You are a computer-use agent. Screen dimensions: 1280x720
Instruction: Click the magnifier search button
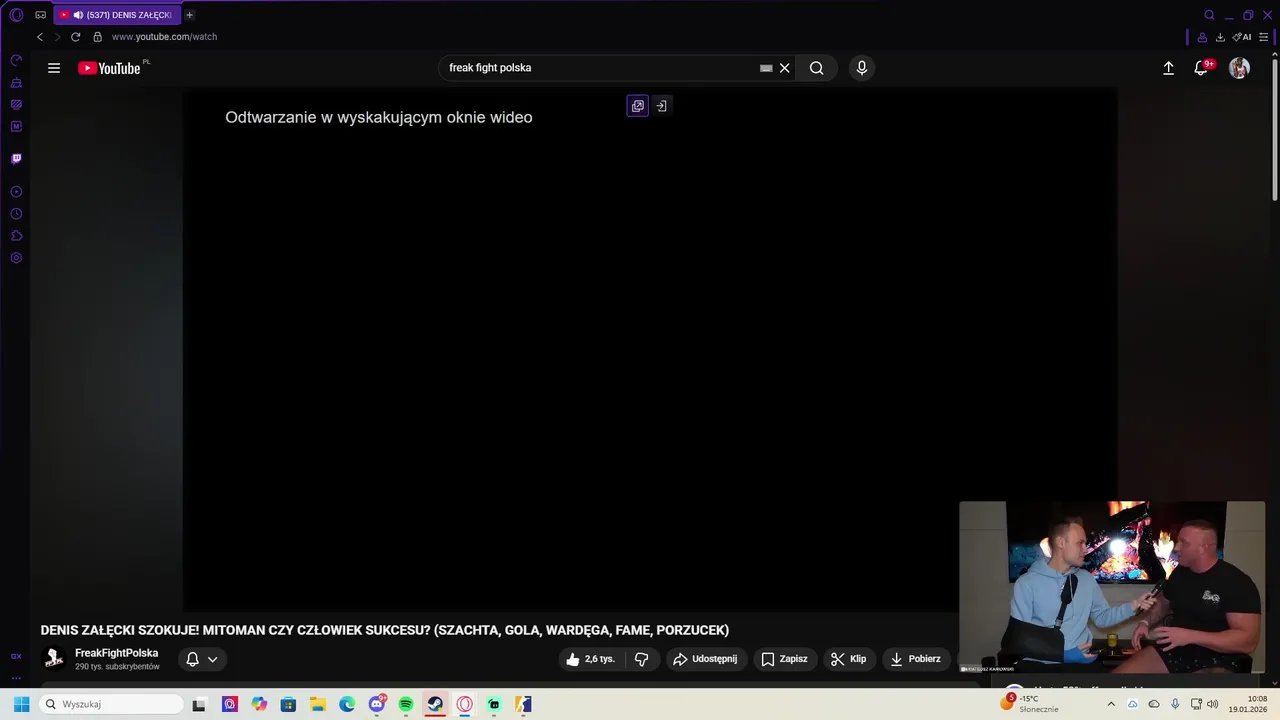coord(817,68)
